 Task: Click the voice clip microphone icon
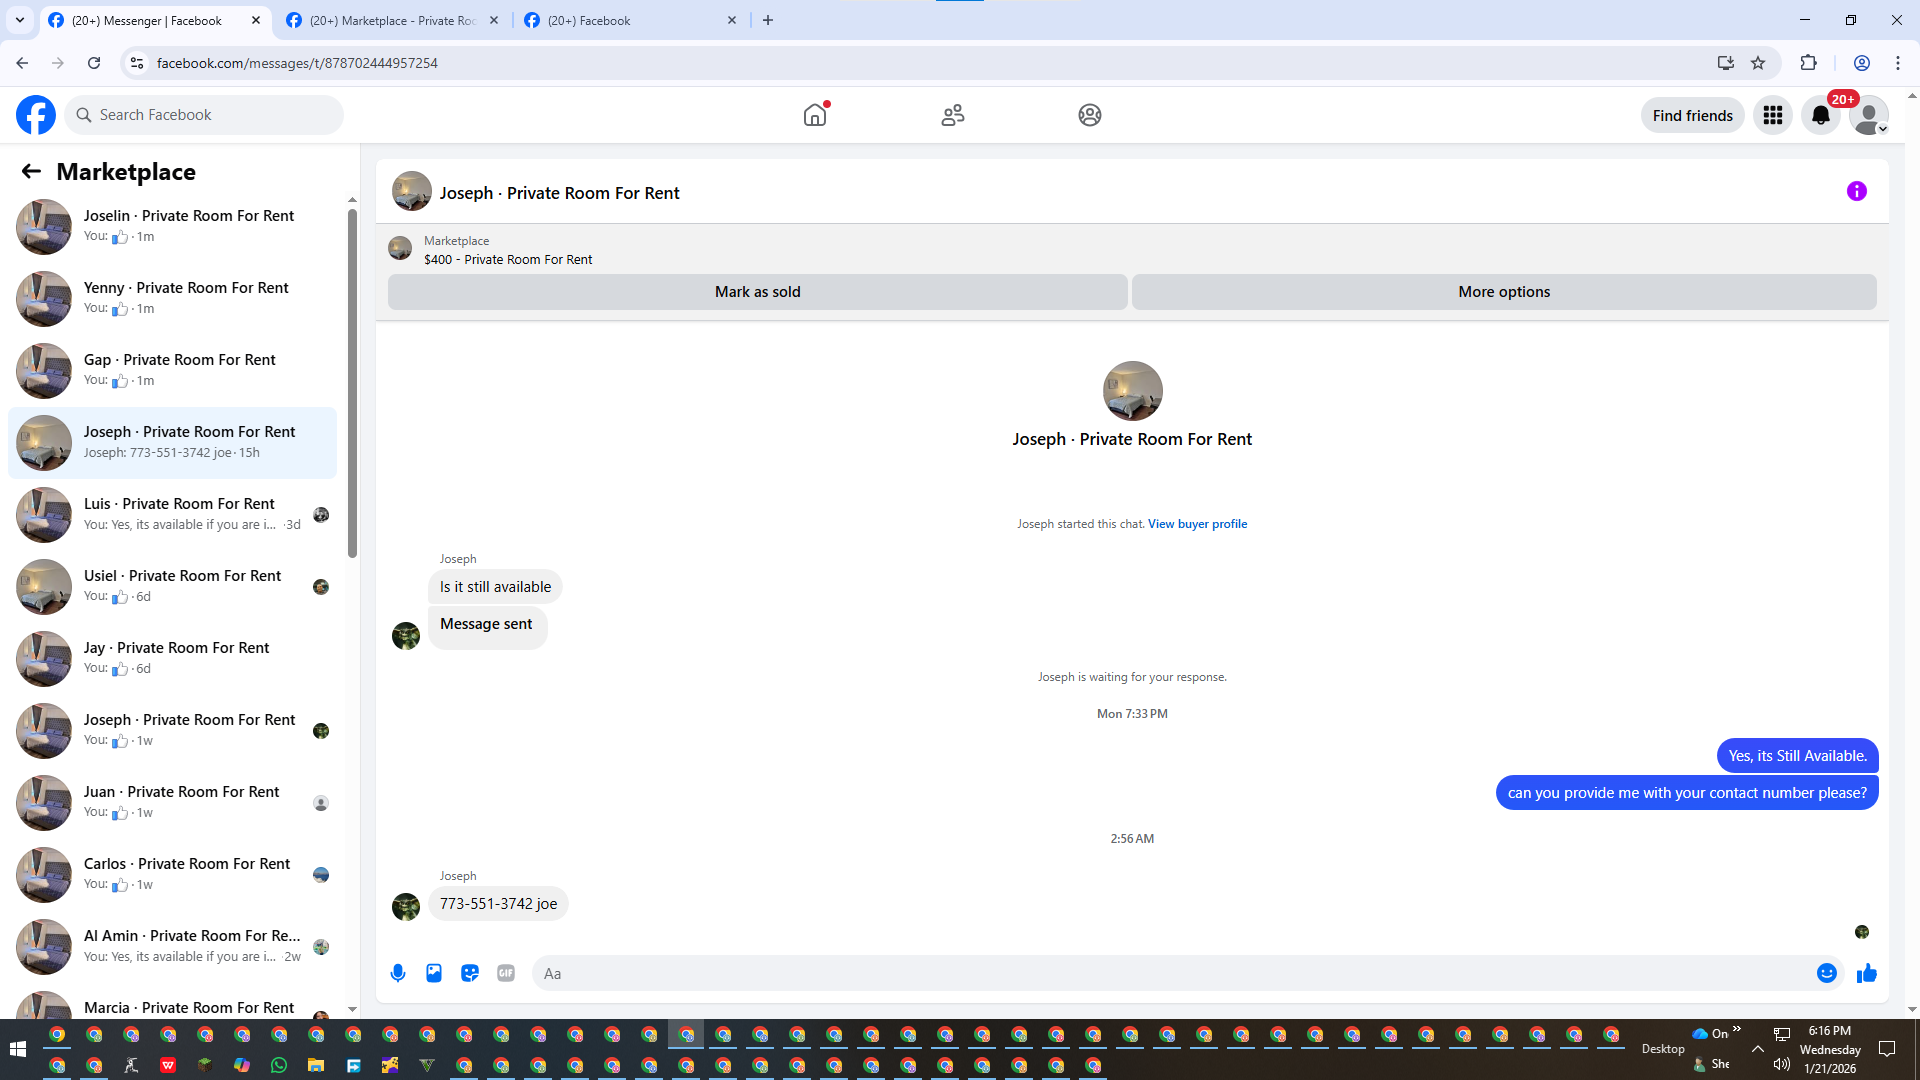click(x=398, y=973)
